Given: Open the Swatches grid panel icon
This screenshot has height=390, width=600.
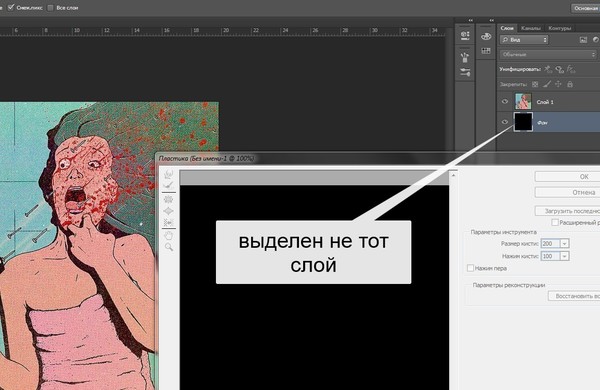Looking at the screenshot, I should (x=486, y=51).
